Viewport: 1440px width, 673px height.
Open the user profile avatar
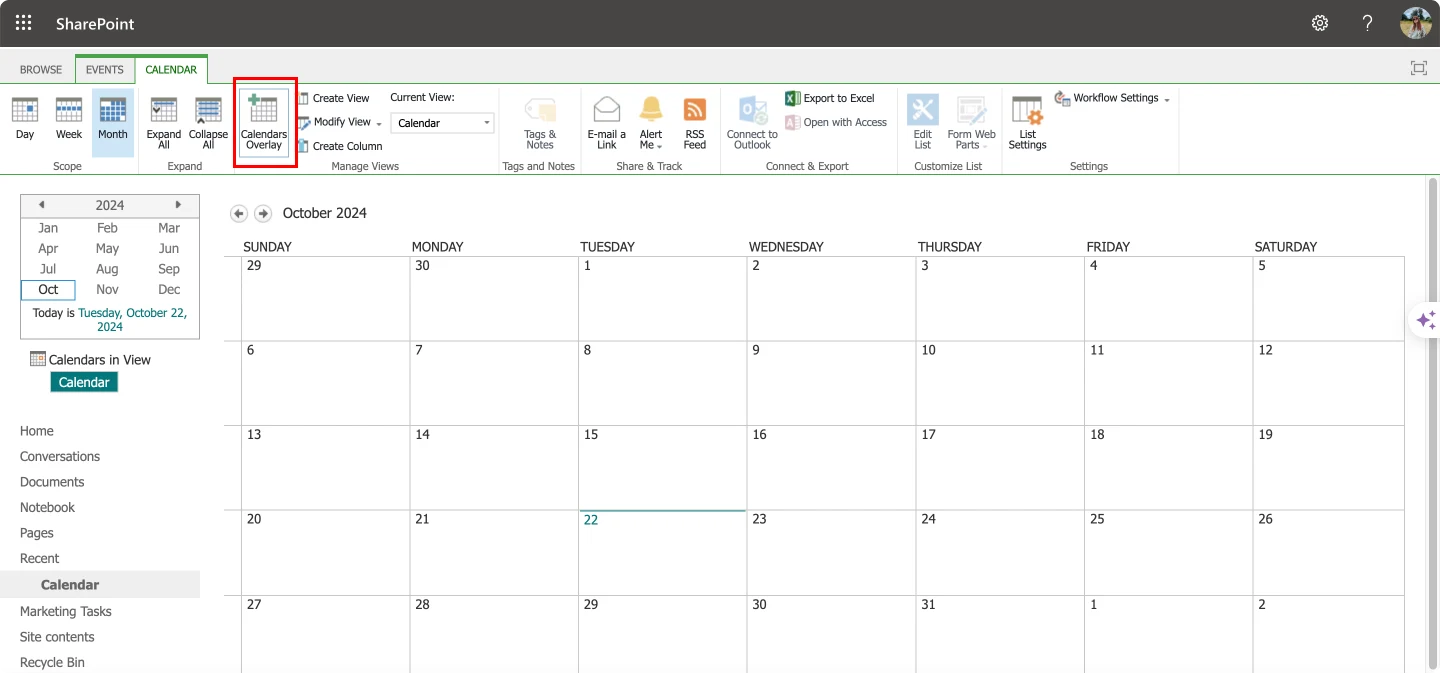tap(1416, 23)
